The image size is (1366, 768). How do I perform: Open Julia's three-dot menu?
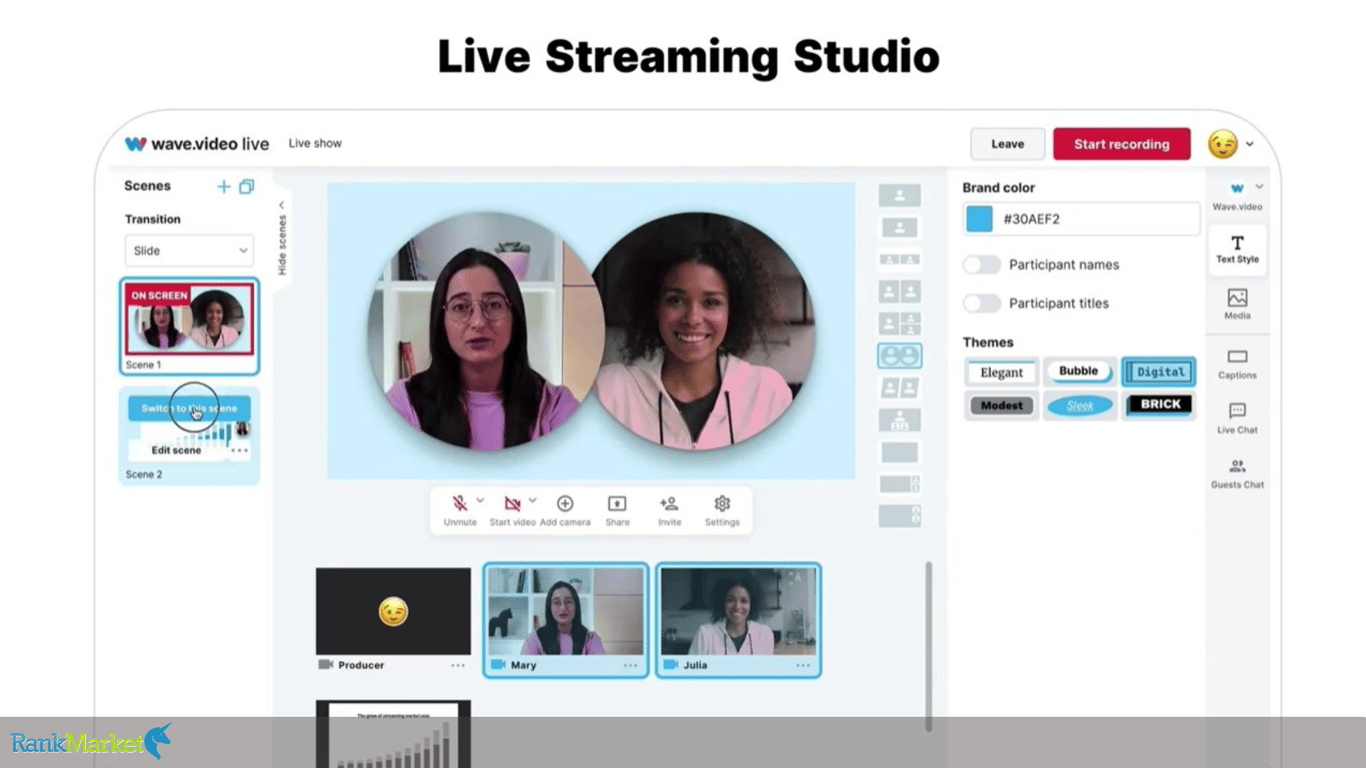tap(803, 665)
